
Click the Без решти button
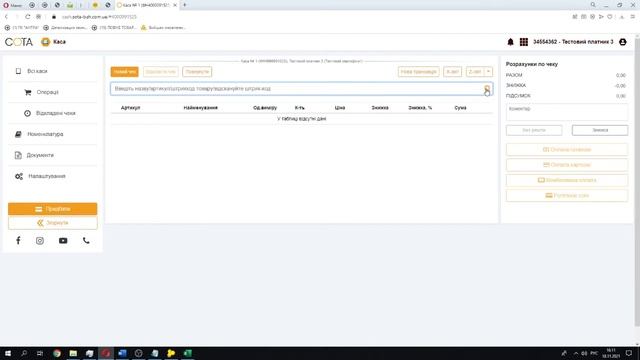click(534, 130)
